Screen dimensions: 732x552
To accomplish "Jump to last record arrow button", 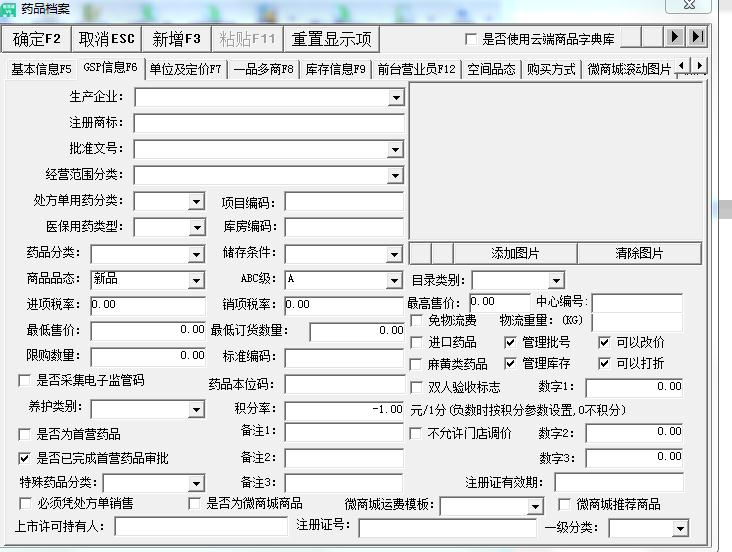I will pyautogui.click(x=697, y=38).
